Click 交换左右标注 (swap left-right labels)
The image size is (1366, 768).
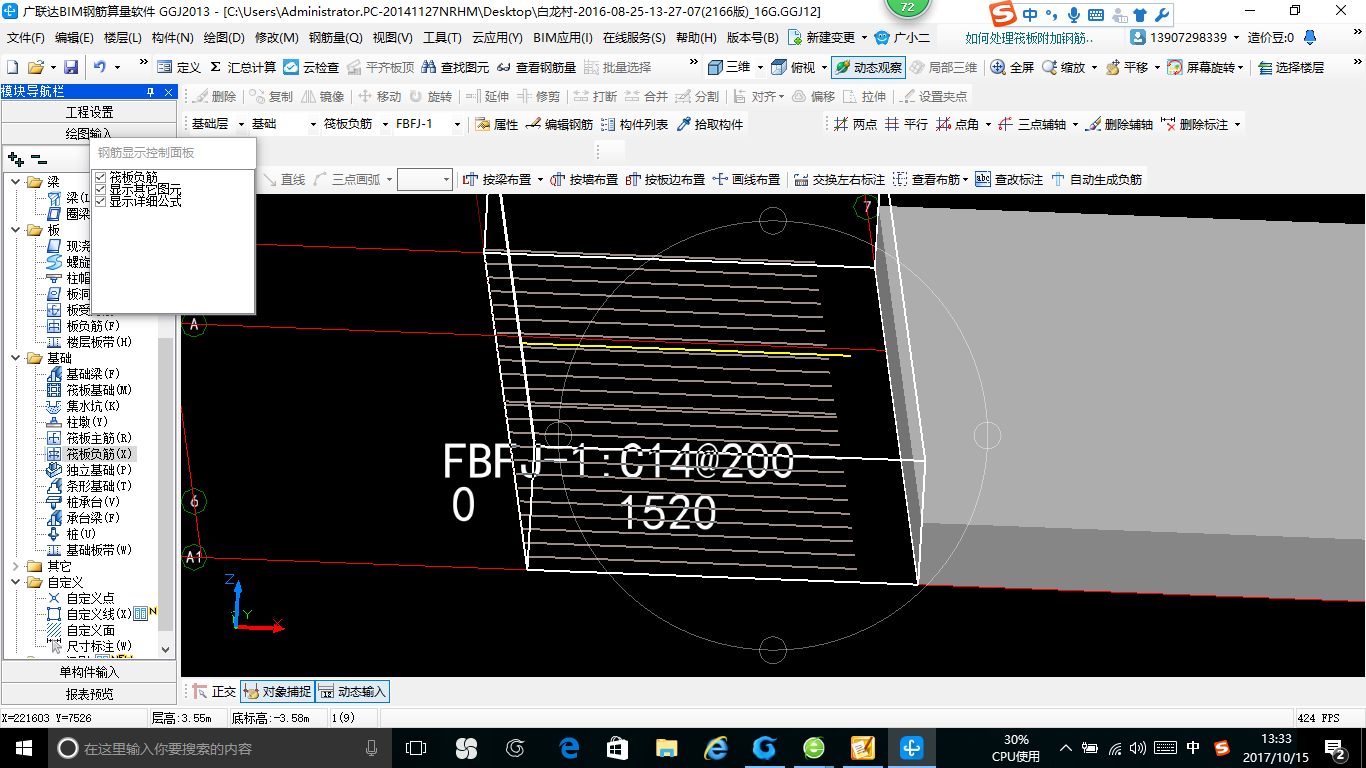(839, 180)
